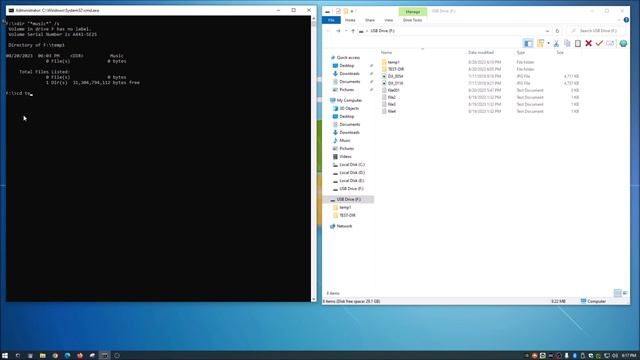Select the temp1 folder in file list

(393, 62)
